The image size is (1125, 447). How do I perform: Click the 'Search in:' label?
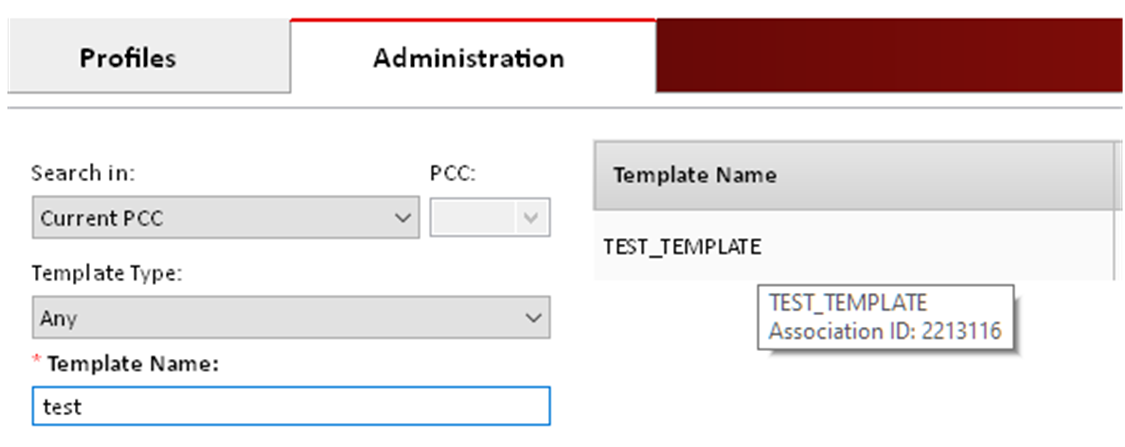pos(83,172)
